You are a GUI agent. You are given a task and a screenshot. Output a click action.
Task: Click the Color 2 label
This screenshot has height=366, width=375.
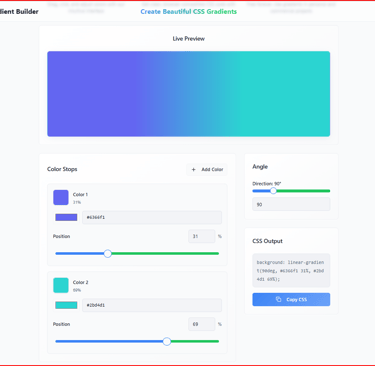pyautogui.click(x=81, y=282)
